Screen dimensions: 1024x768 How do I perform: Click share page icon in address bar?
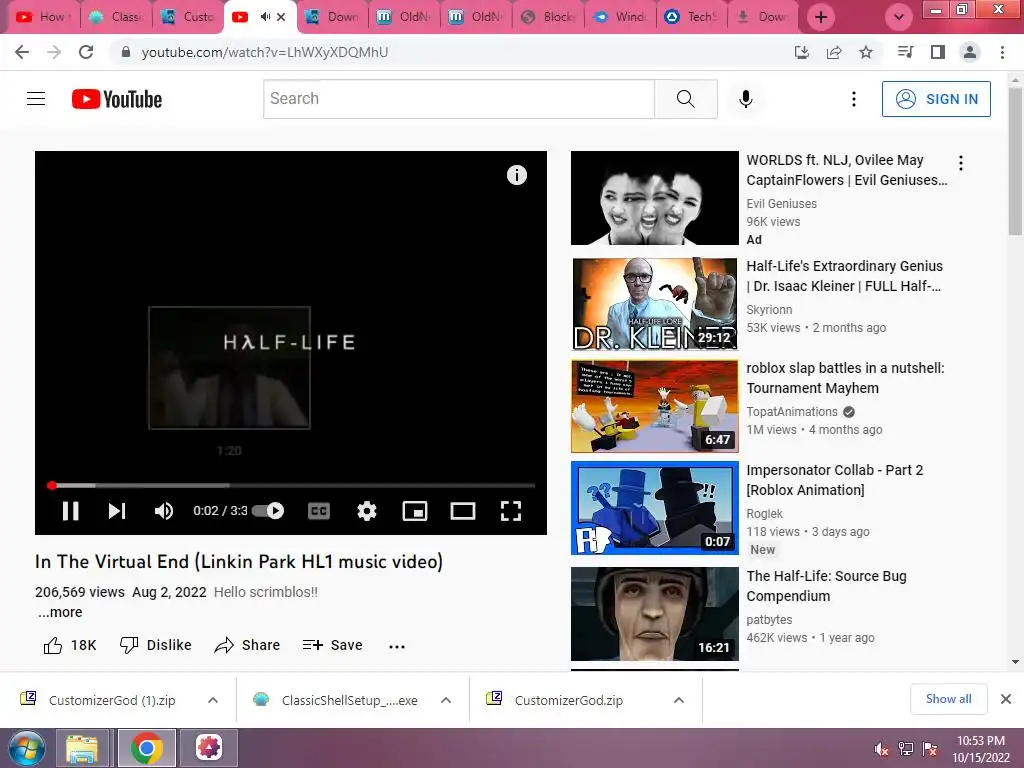tap(834, 52)
